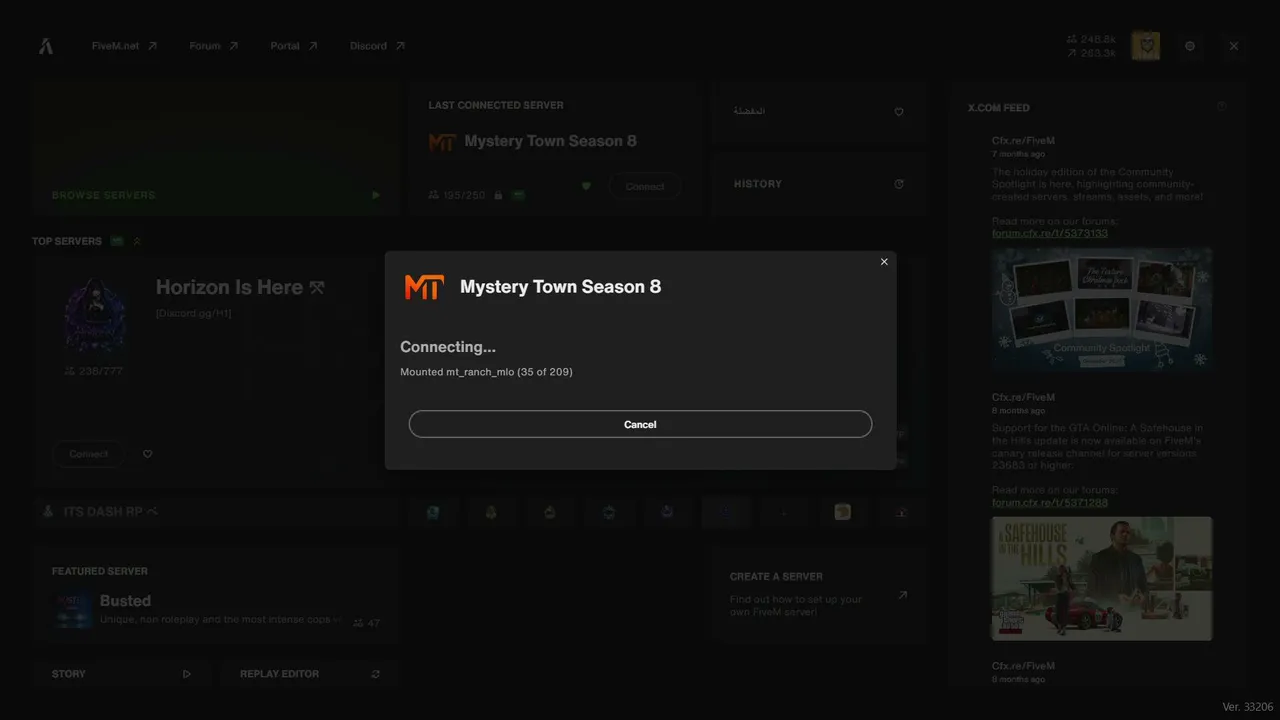Click the MT logo in the connecting dialog
The width and height of the screenshot is (1280, 720).
coord(424,287)
